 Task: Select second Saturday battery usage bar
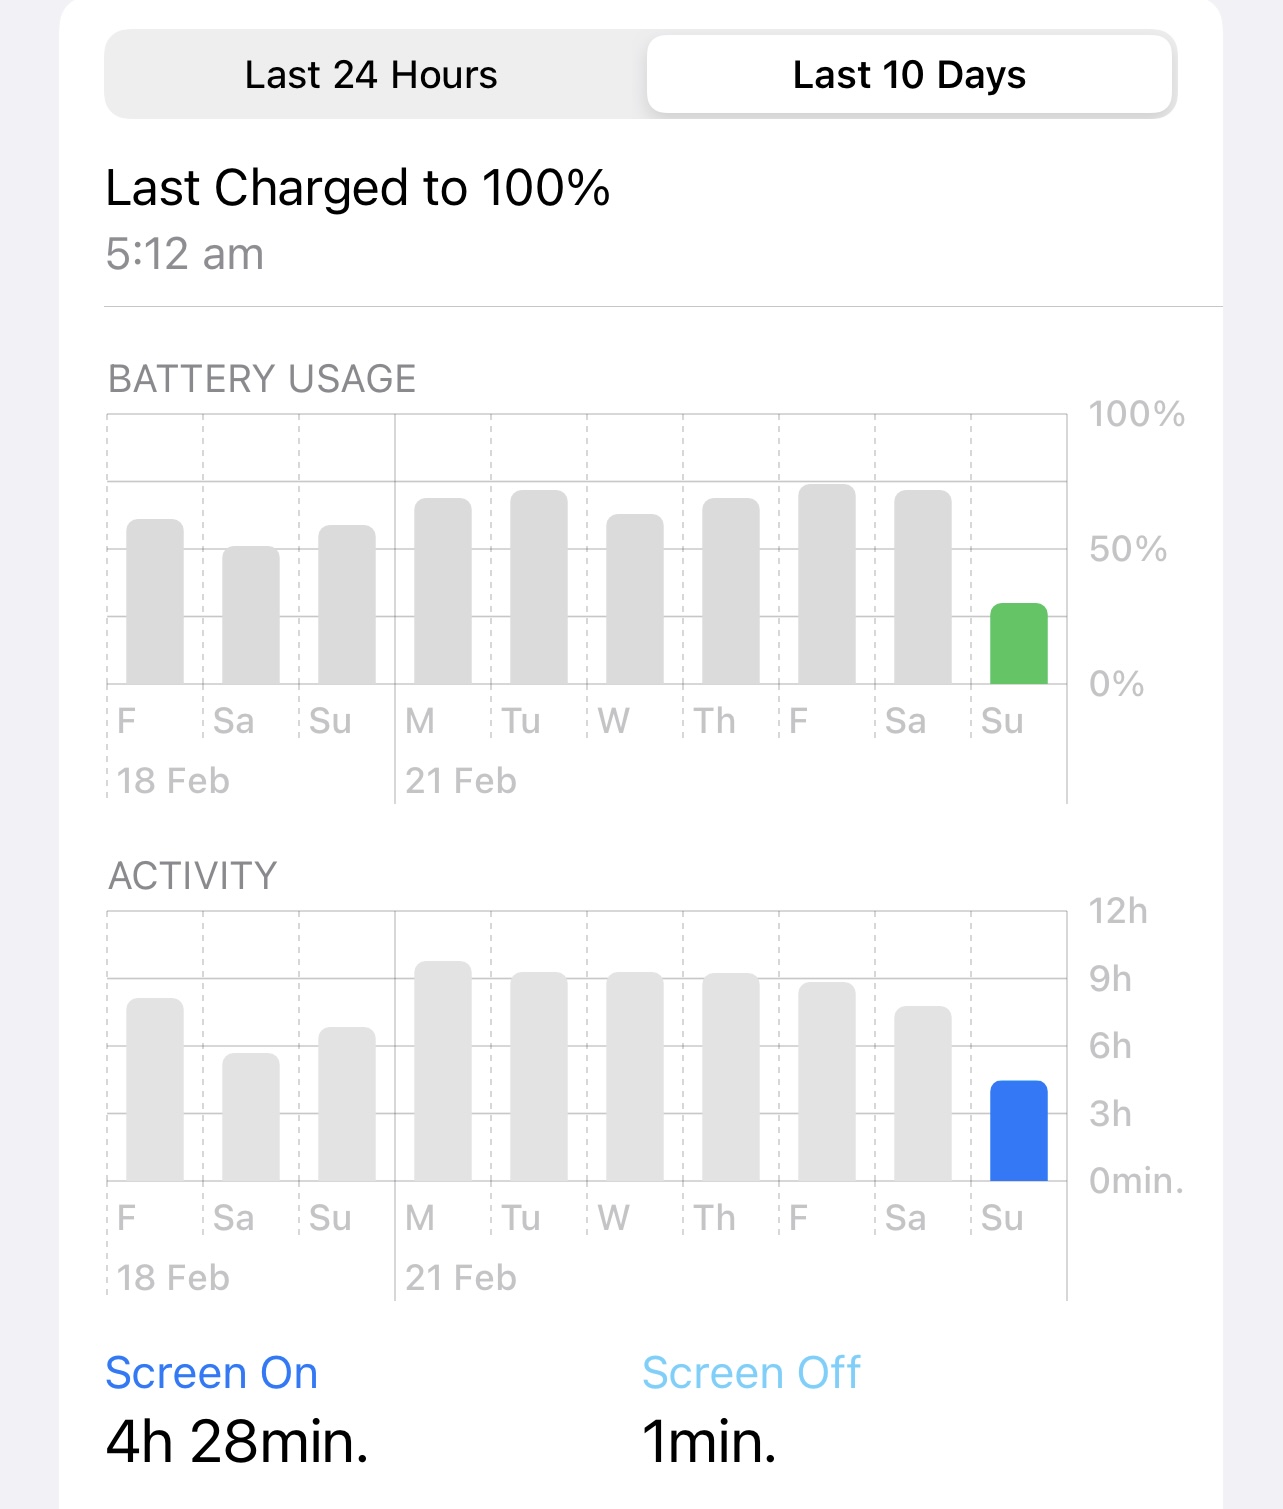[x=923, y=587]
